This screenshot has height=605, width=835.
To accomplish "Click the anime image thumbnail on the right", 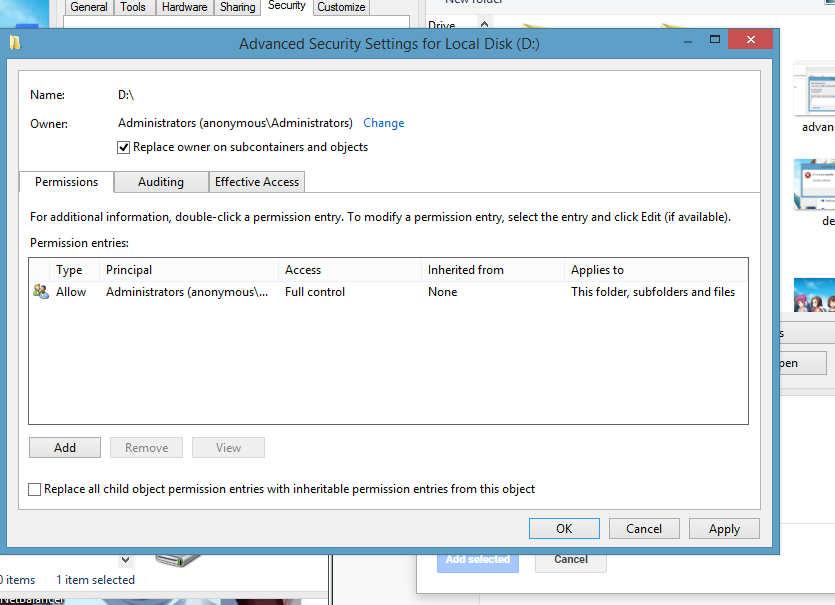I will [815, 295].
